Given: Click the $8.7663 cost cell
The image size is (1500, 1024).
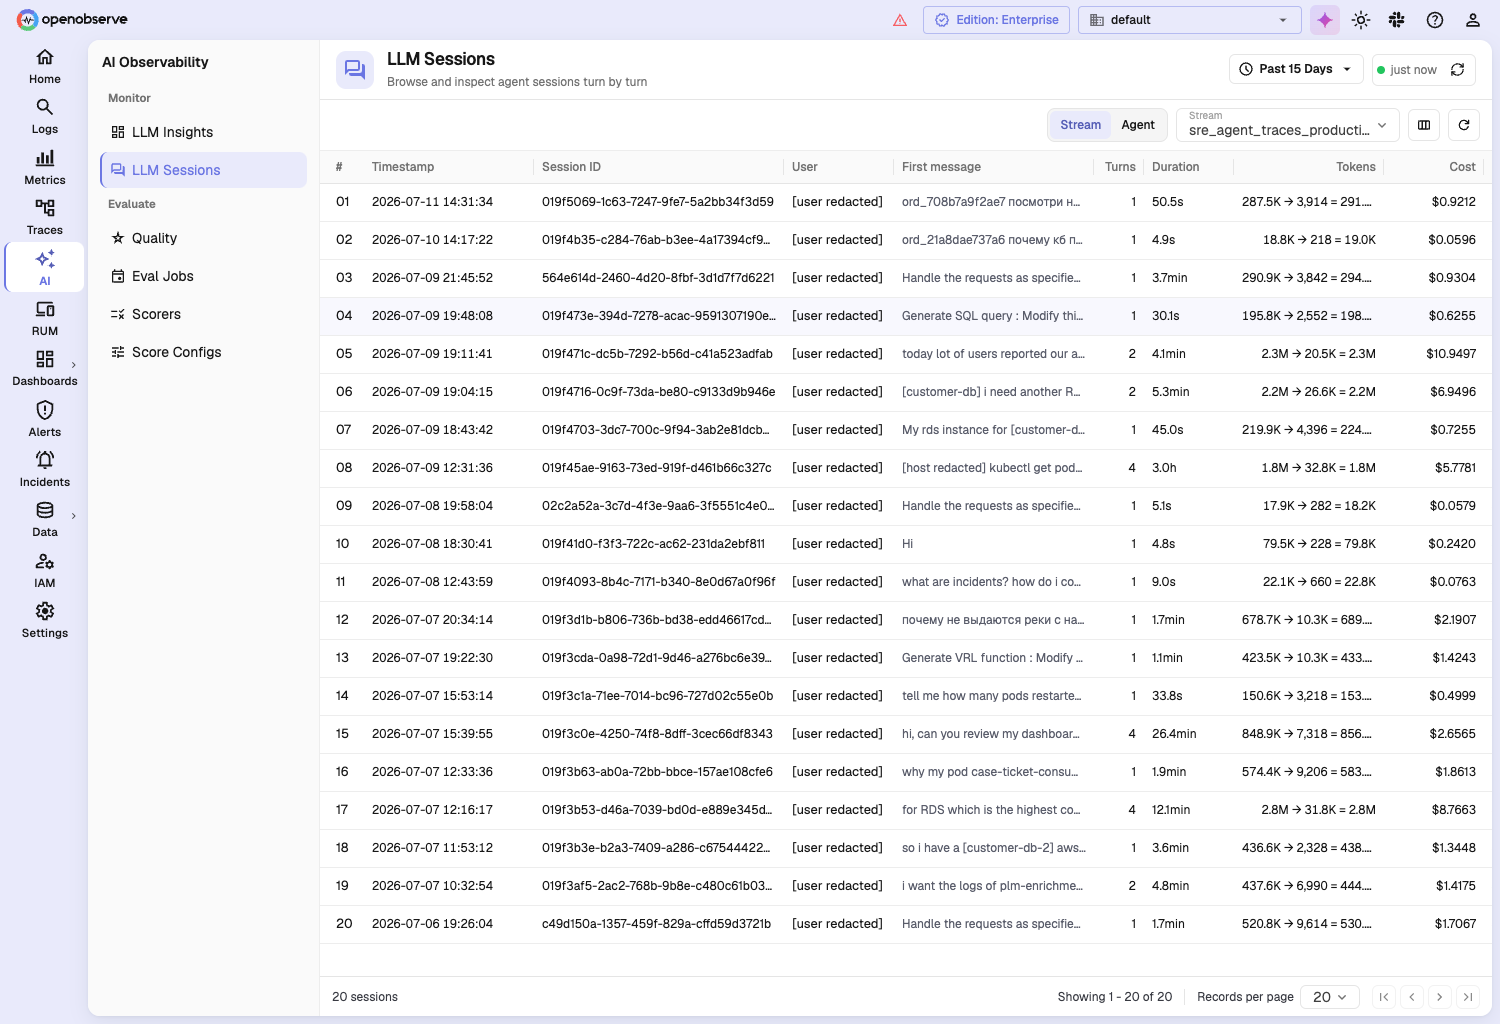Looking at the screenshot, I should (x=1454, y=810).
